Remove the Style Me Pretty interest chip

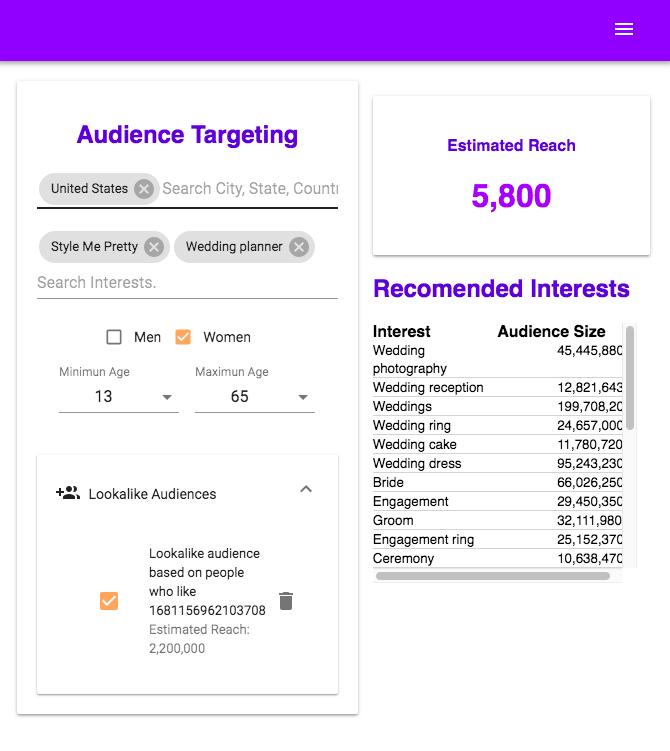(153, 247)
